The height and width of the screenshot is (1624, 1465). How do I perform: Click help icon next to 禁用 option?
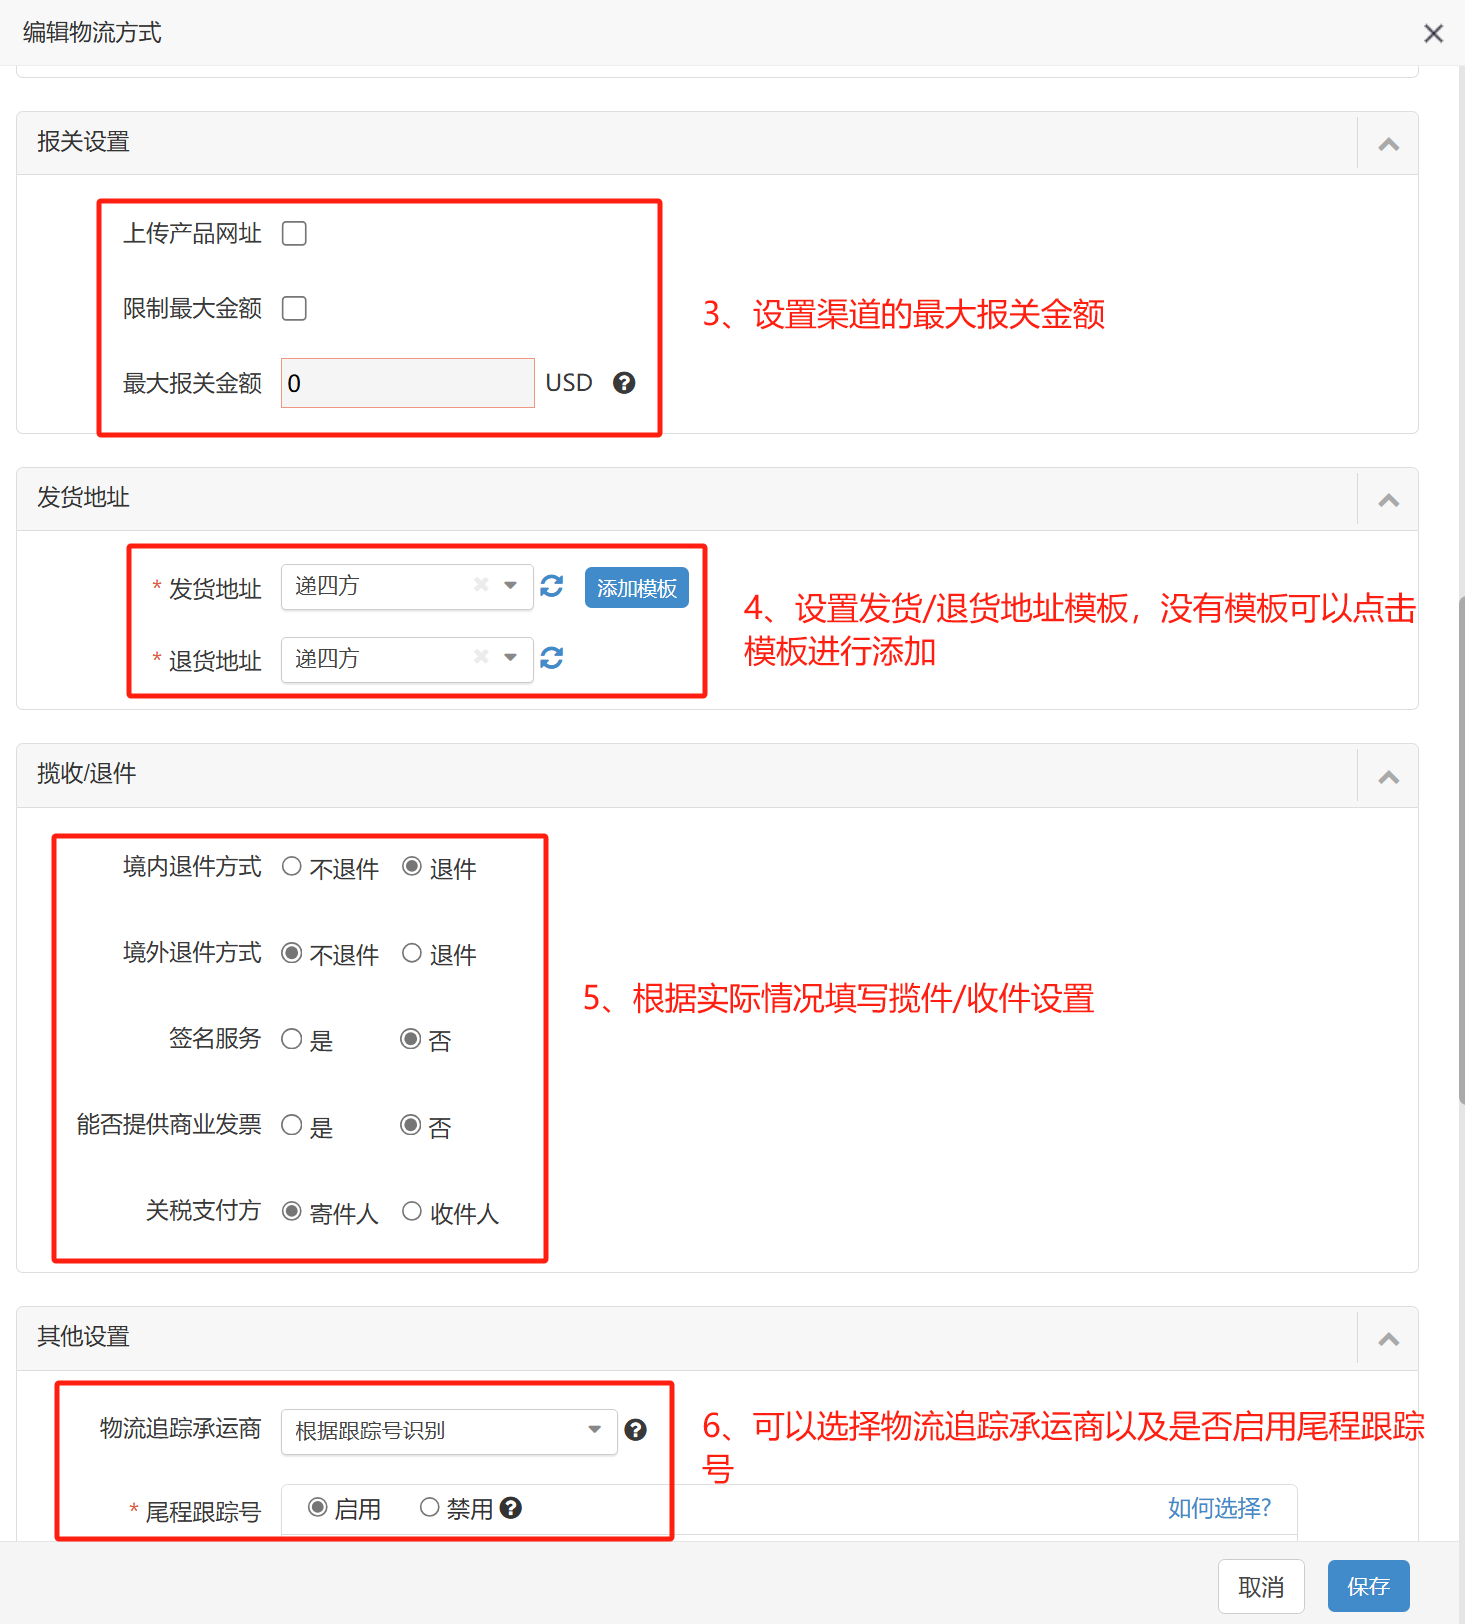(511, 1508)
